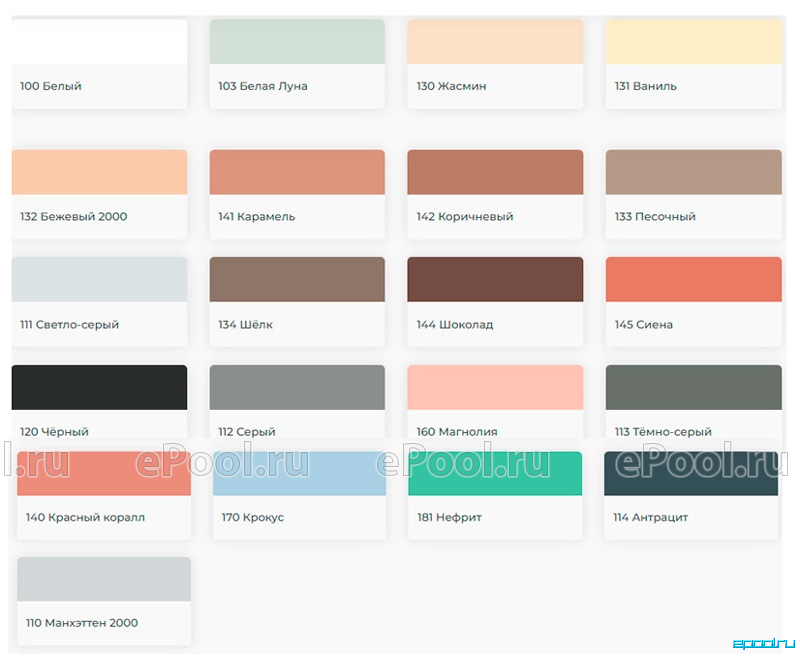Choose the 160 Магнолия color swatch
The width and height of the screenshot is (800, 656).
point(495,387)
